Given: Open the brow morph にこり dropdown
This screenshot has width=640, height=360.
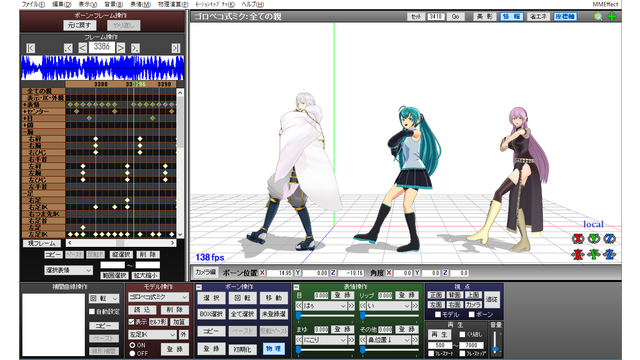Looking at the screenshot, I should tap(325, 340).
